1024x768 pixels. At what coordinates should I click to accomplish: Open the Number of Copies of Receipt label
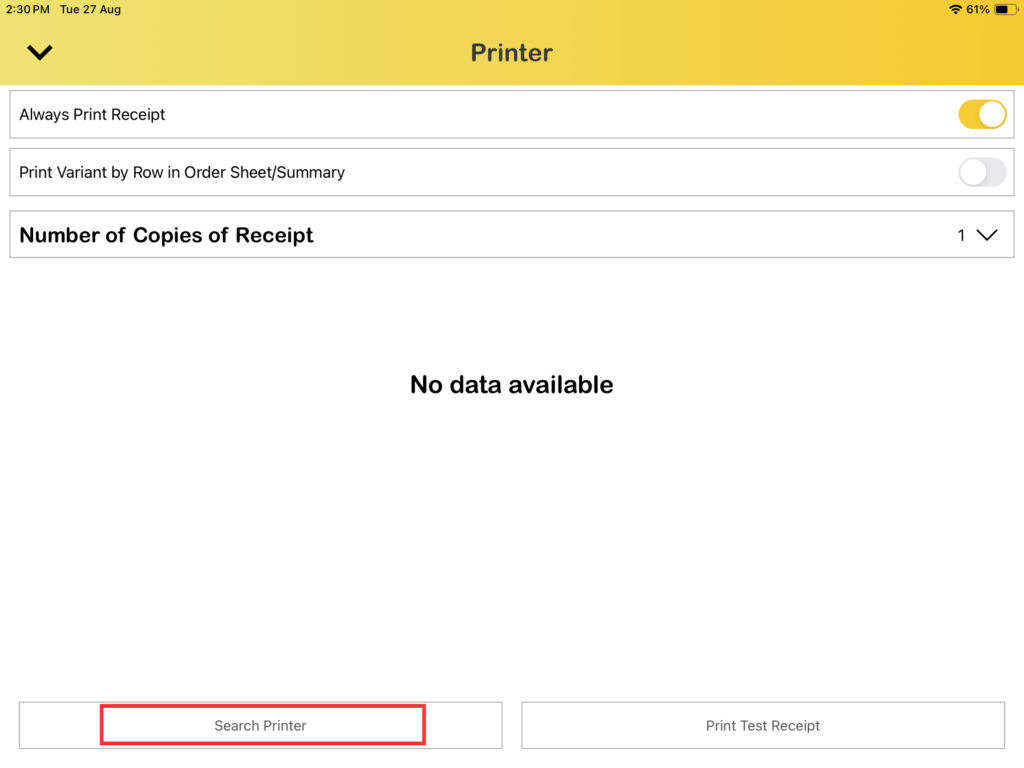[166, 235]
